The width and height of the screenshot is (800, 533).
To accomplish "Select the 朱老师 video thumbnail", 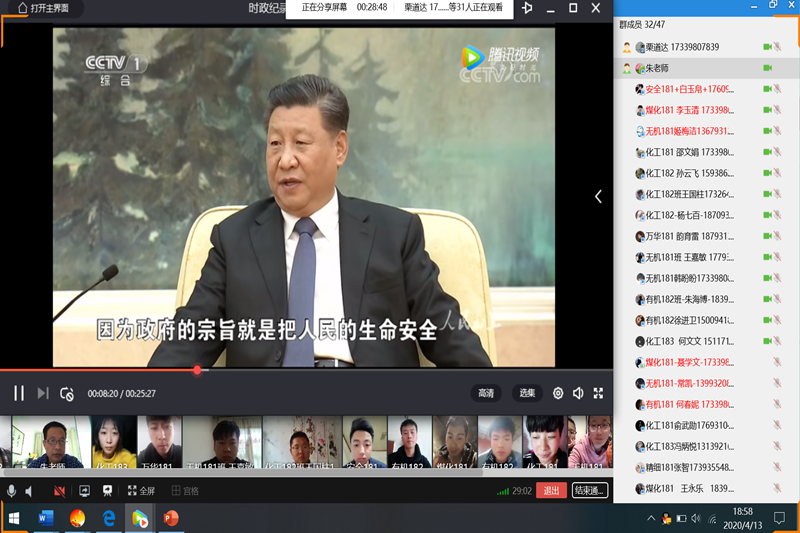I will 52,443.
